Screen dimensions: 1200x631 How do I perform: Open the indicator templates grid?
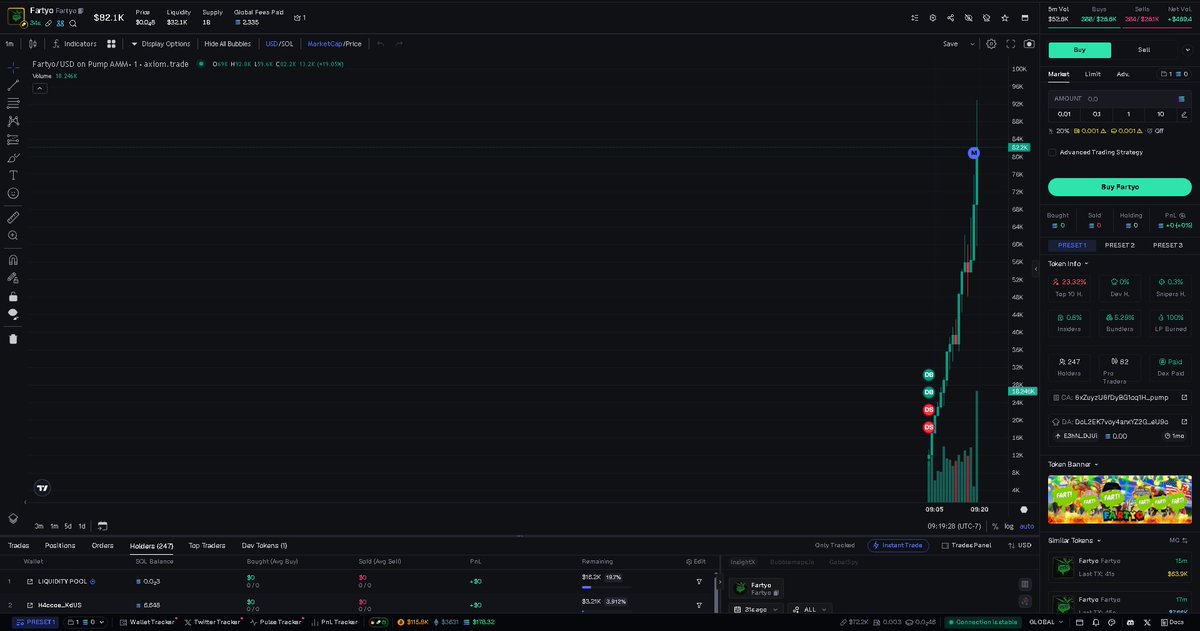(x=111, y=44)
